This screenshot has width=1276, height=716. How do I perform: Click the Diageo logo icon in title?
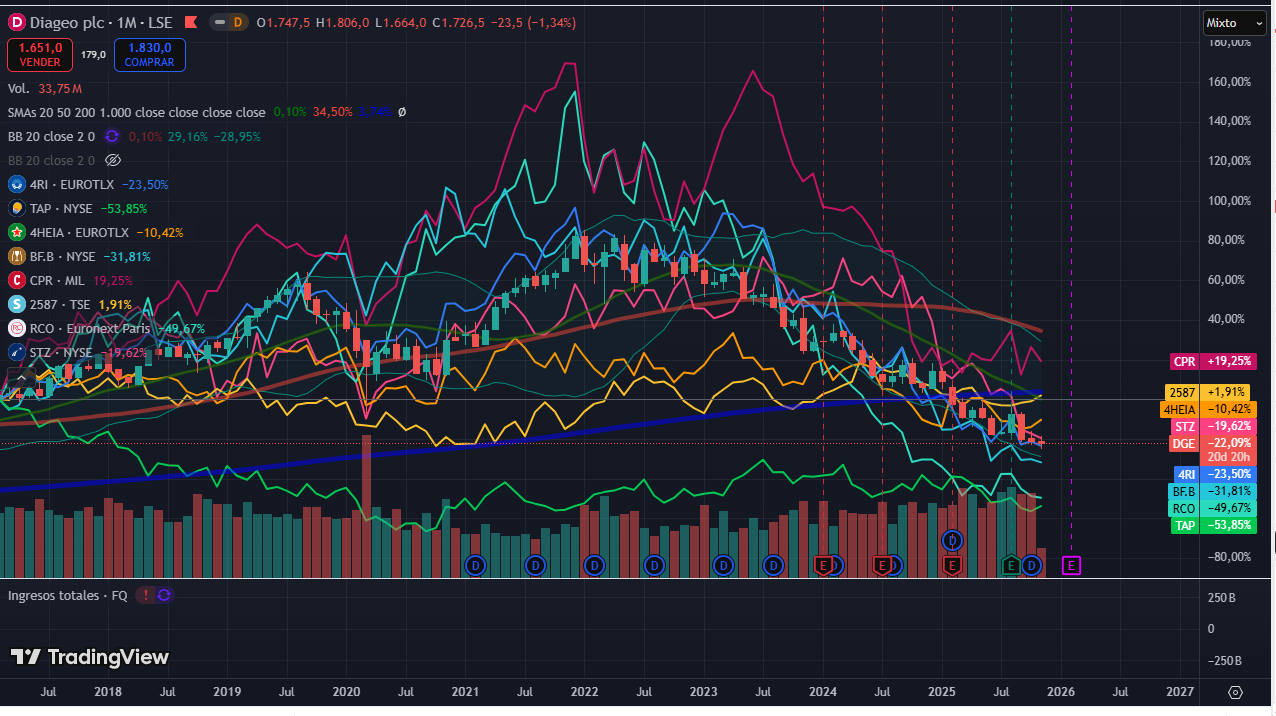point(17,22)
